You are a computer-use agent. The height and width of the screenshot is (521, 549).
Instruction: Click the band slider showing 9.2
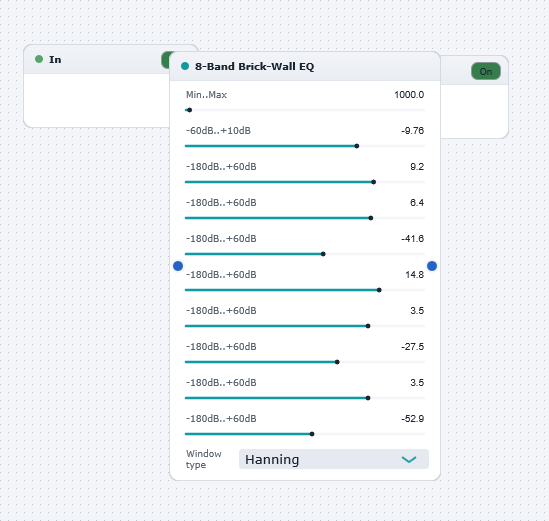click(305, 182)
